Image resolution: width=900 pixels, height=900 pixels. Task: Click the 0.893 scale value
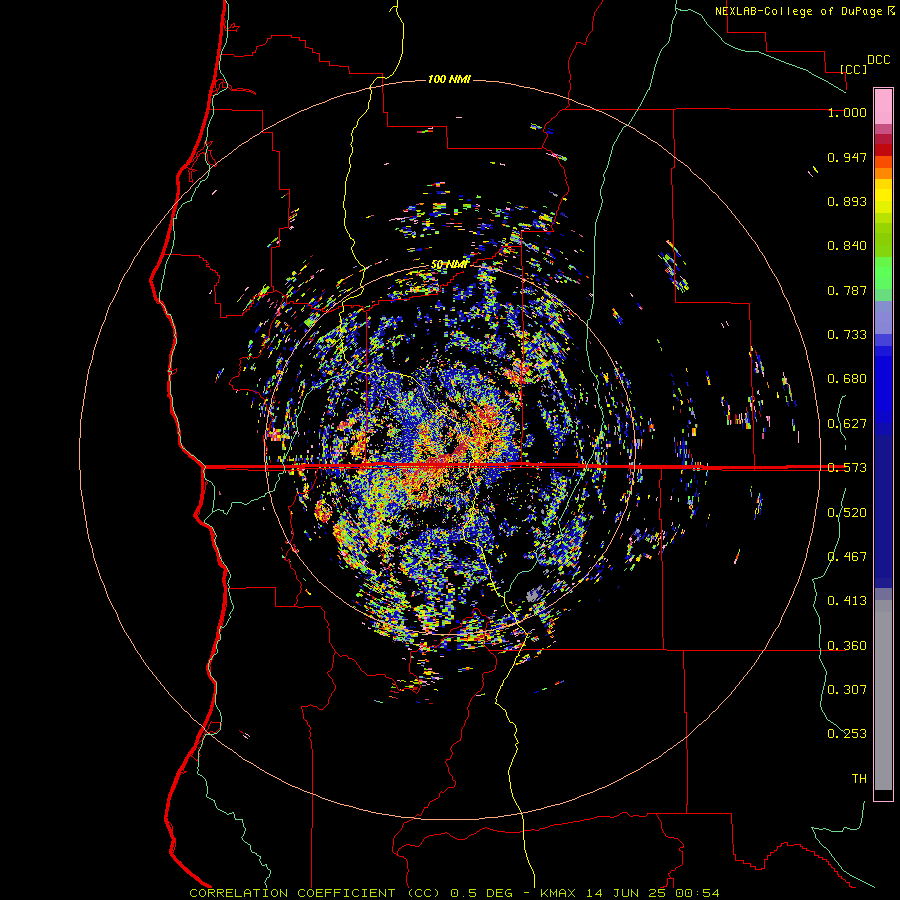(x=847, y=201)
